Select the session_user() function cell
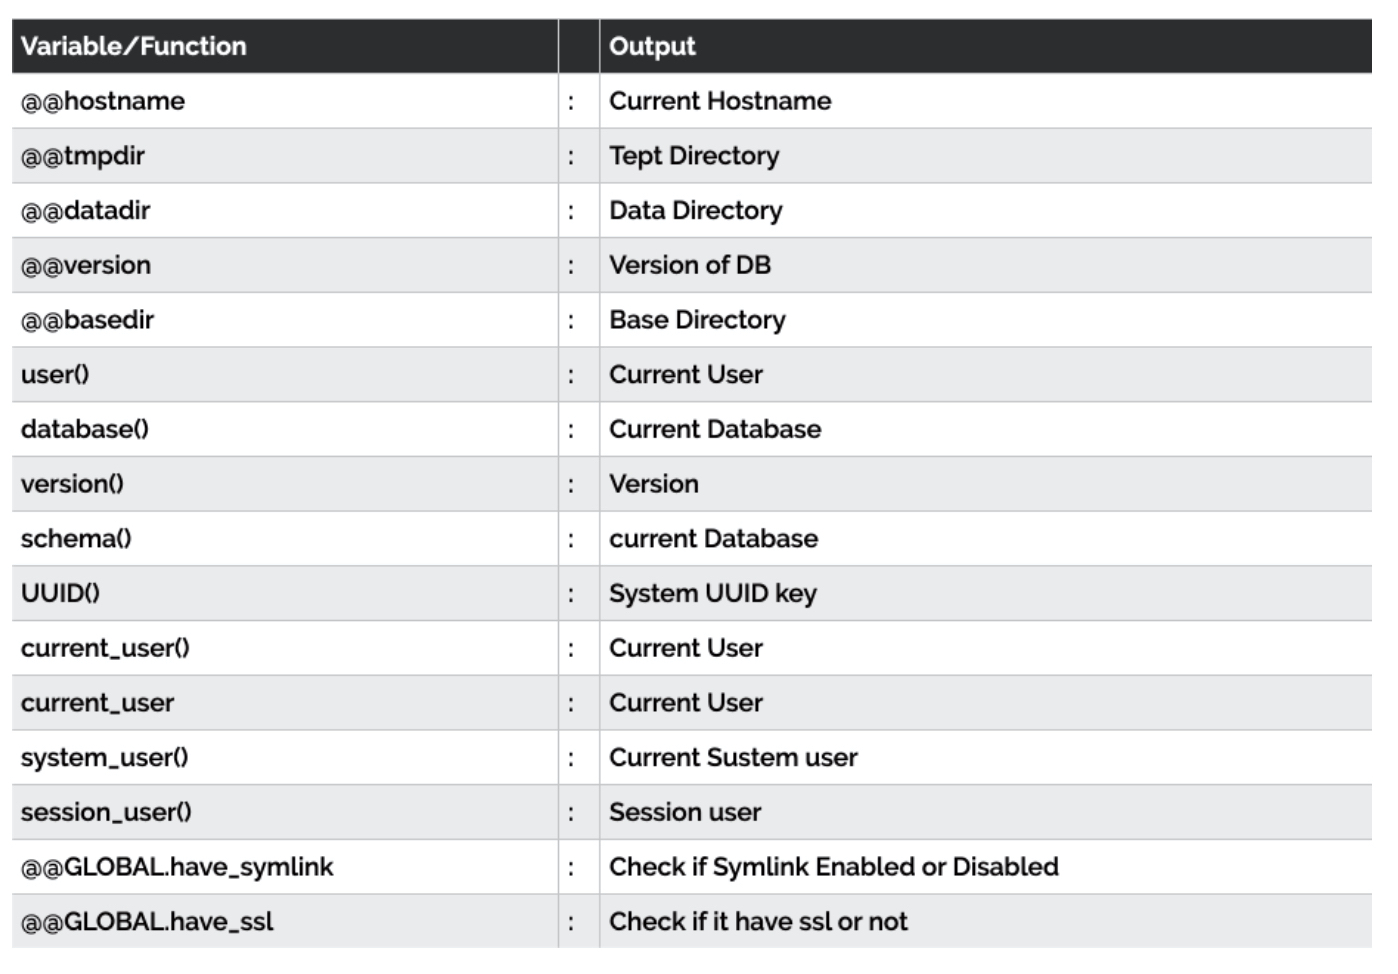 285,812
